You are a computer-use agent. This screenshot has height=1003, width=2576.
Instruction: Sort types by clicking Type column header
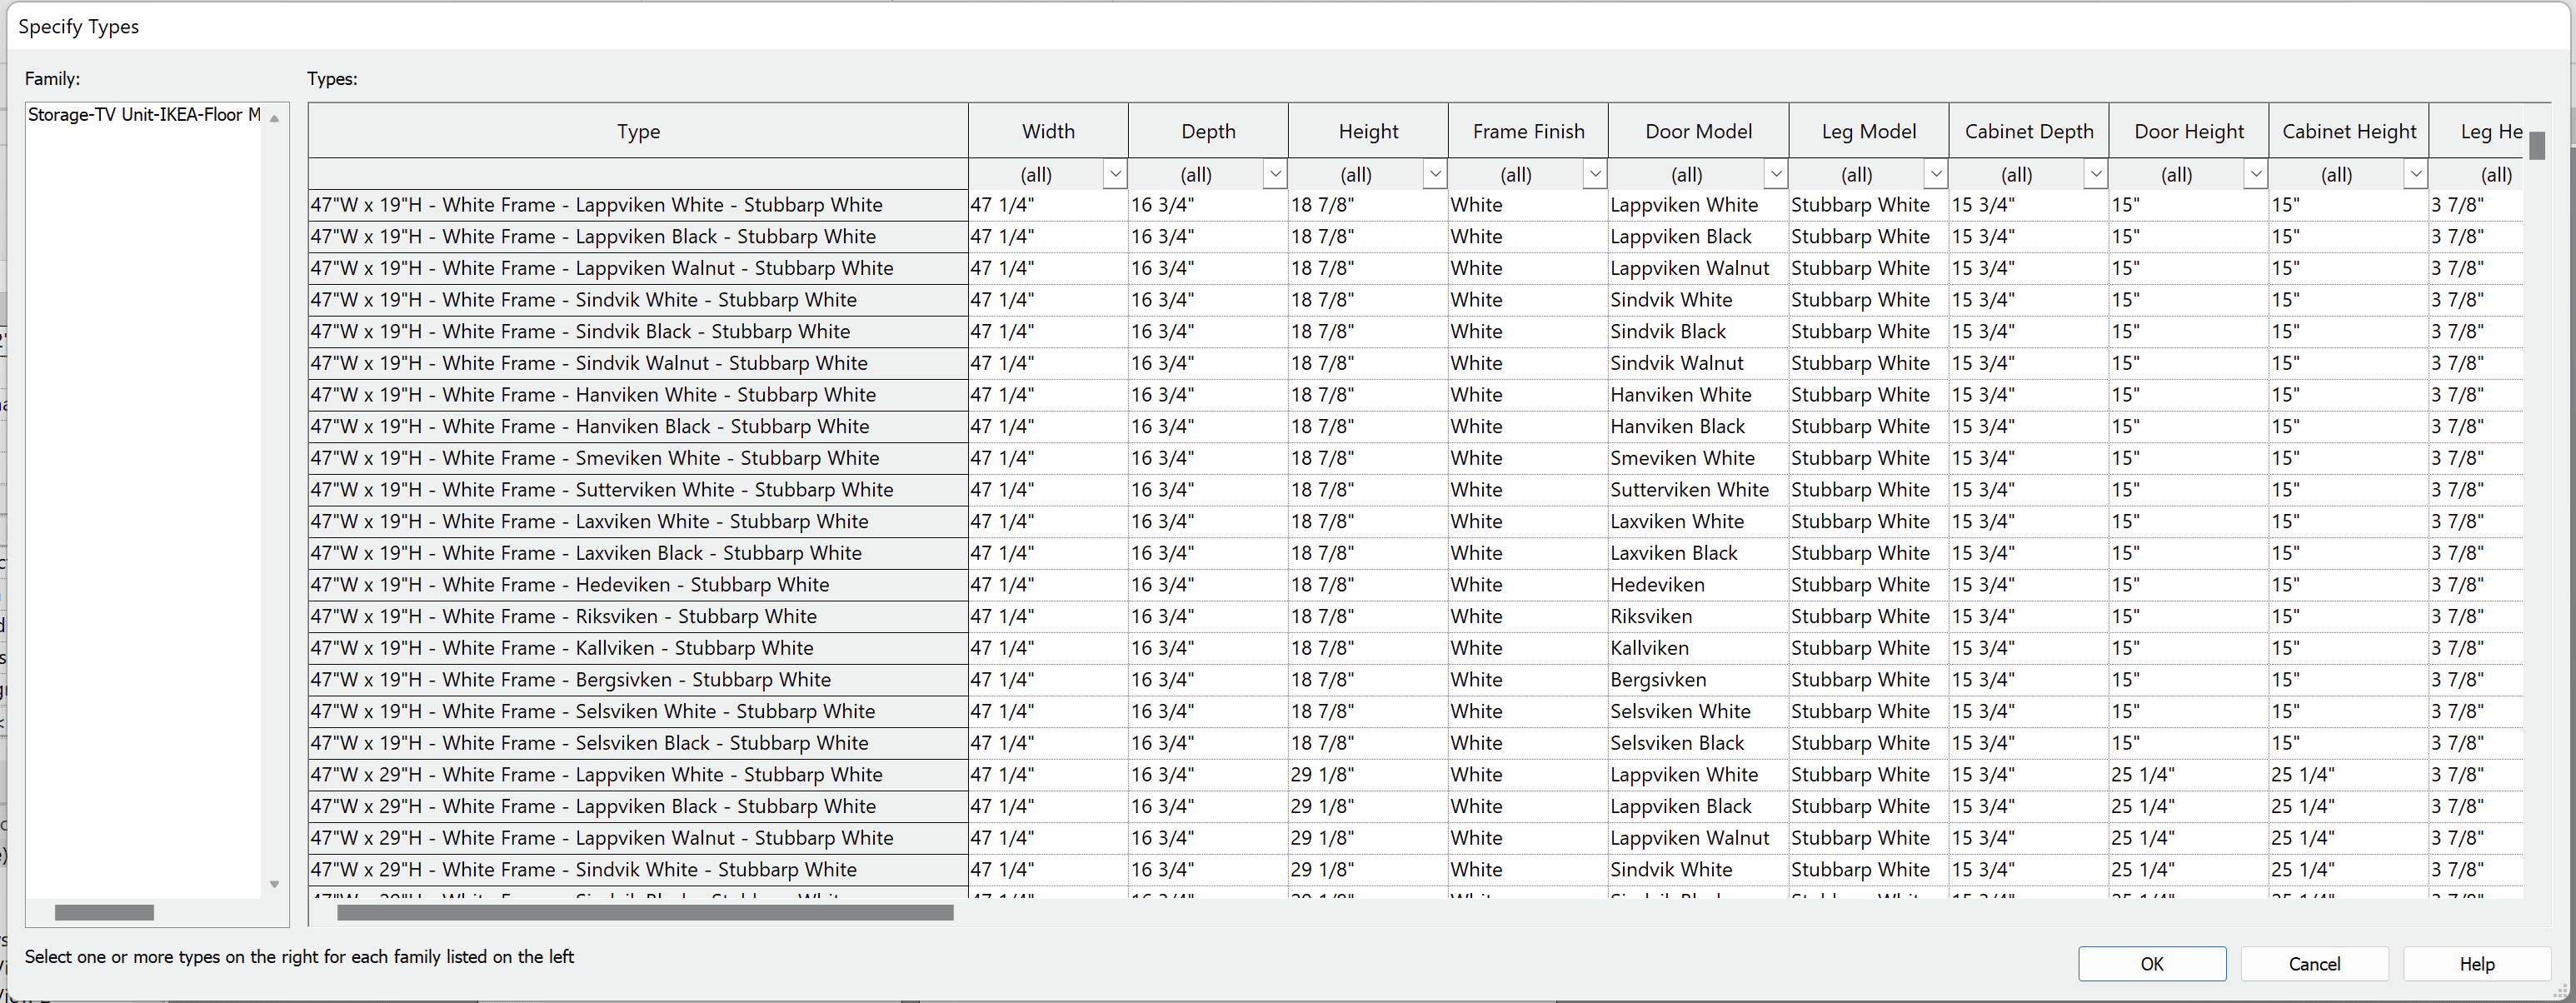(x=638, y=130)
